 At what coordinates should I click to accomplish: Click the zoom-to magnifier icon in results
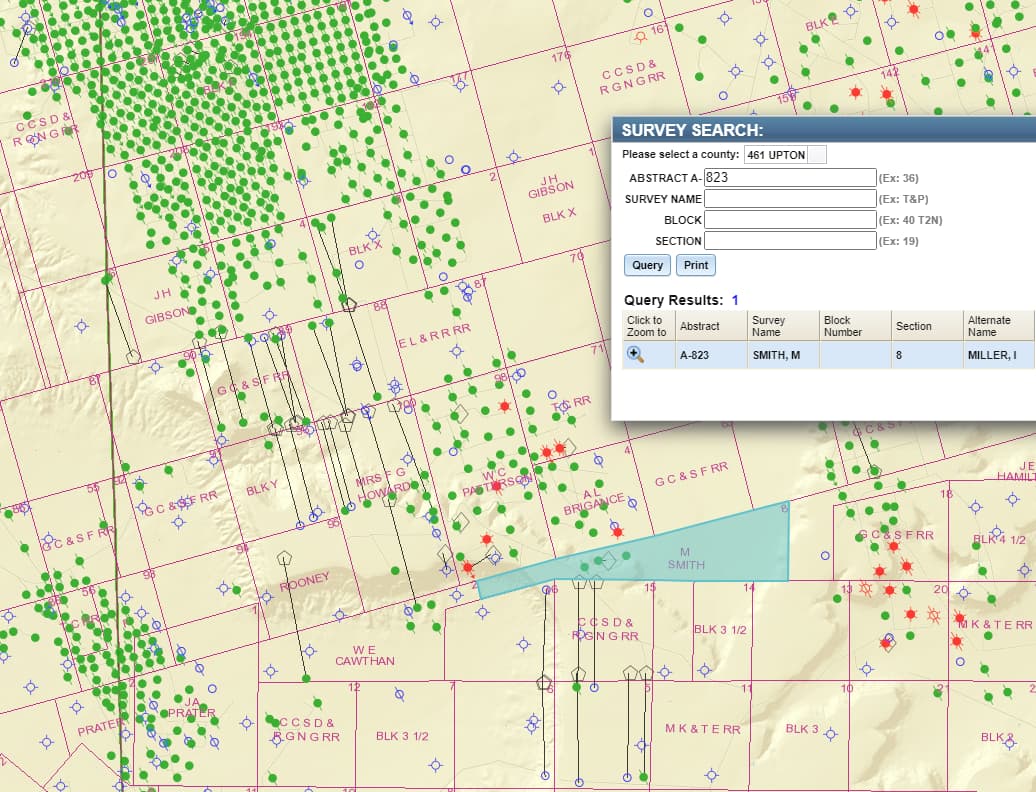pos(635,354)
